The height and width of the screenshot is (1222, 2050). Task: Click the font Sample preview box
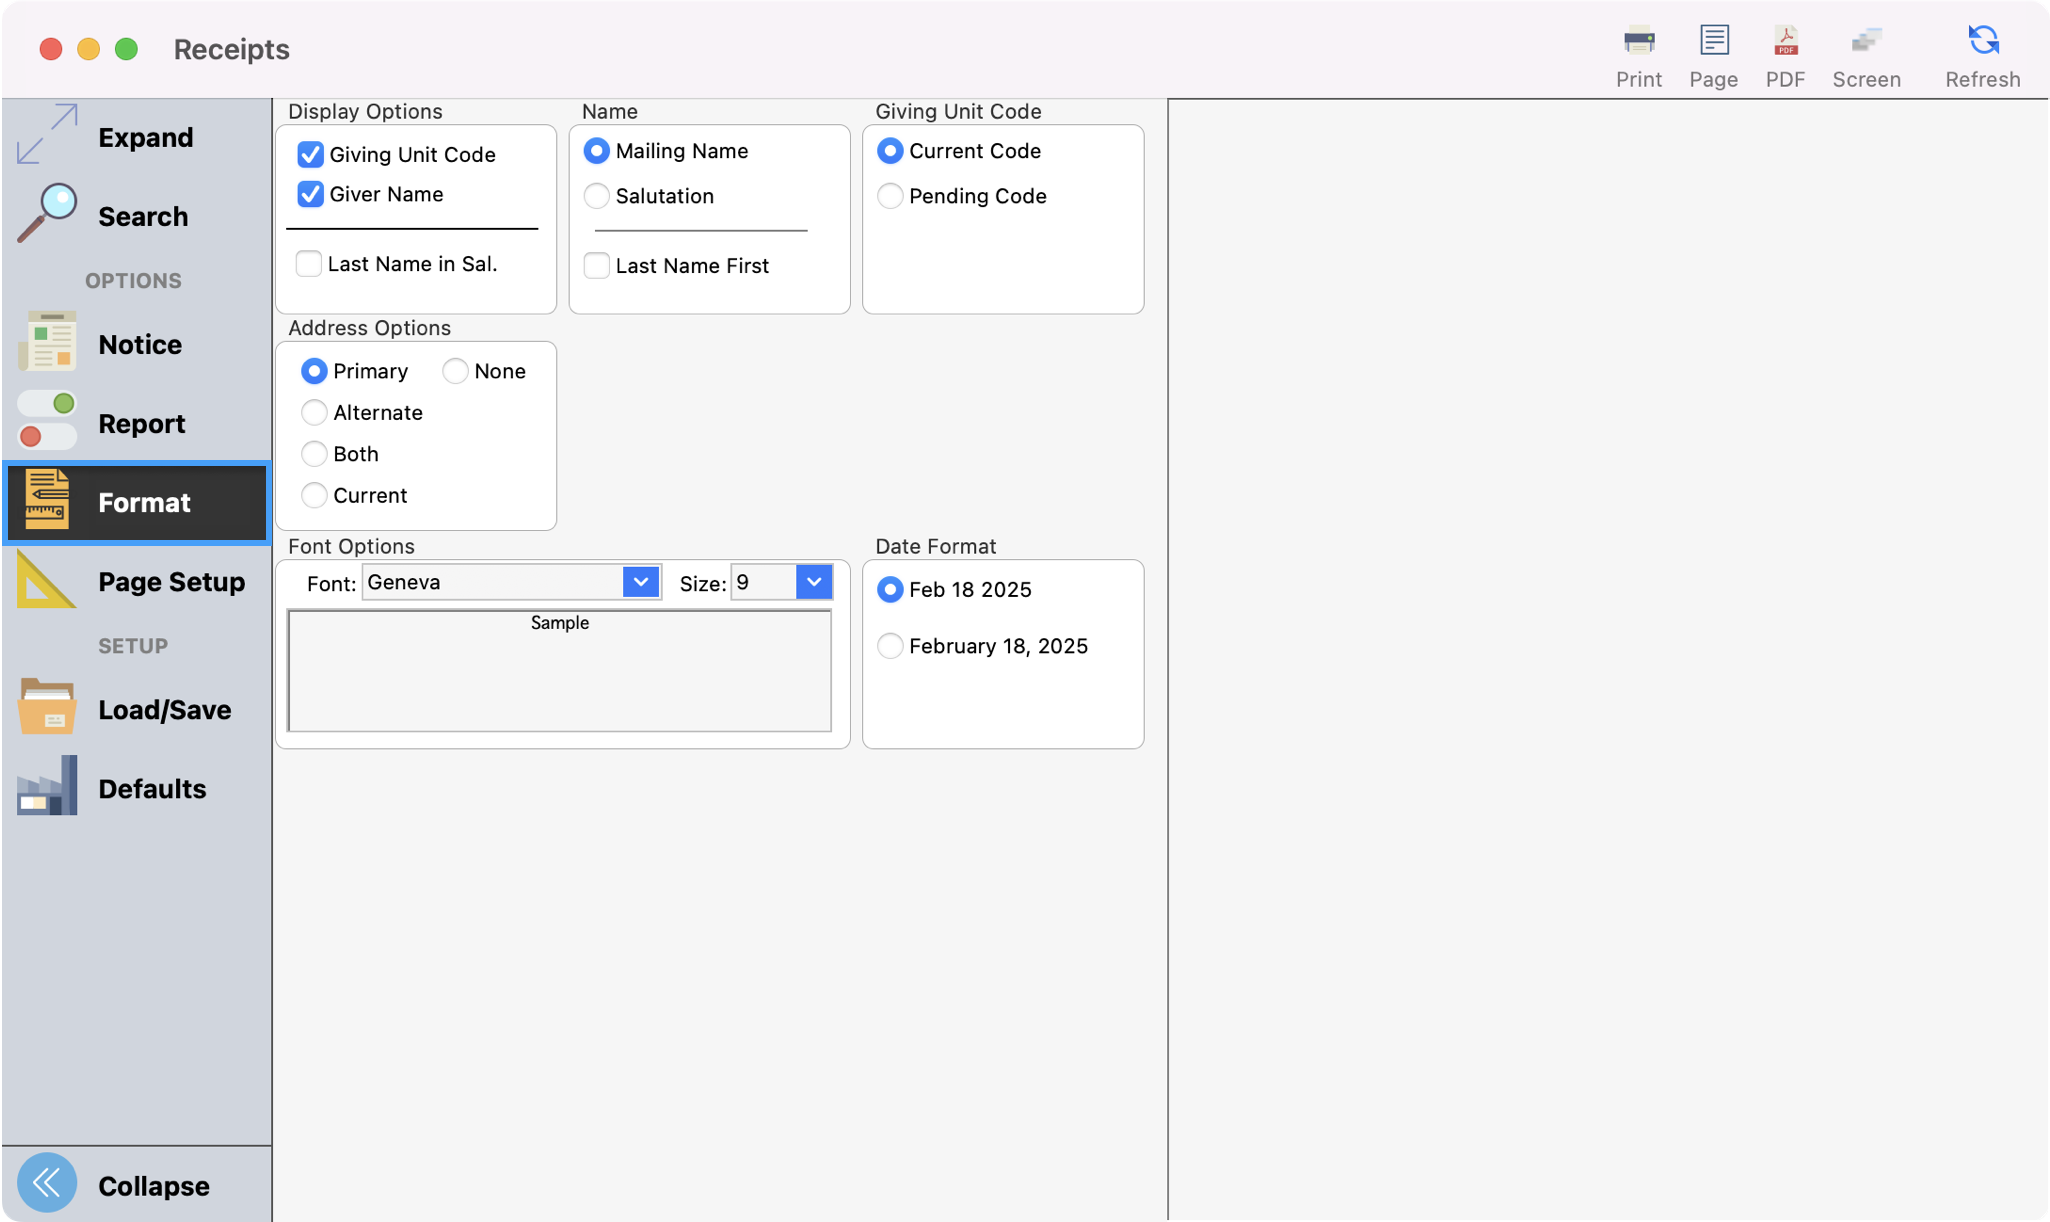click(x=559, y=671)
